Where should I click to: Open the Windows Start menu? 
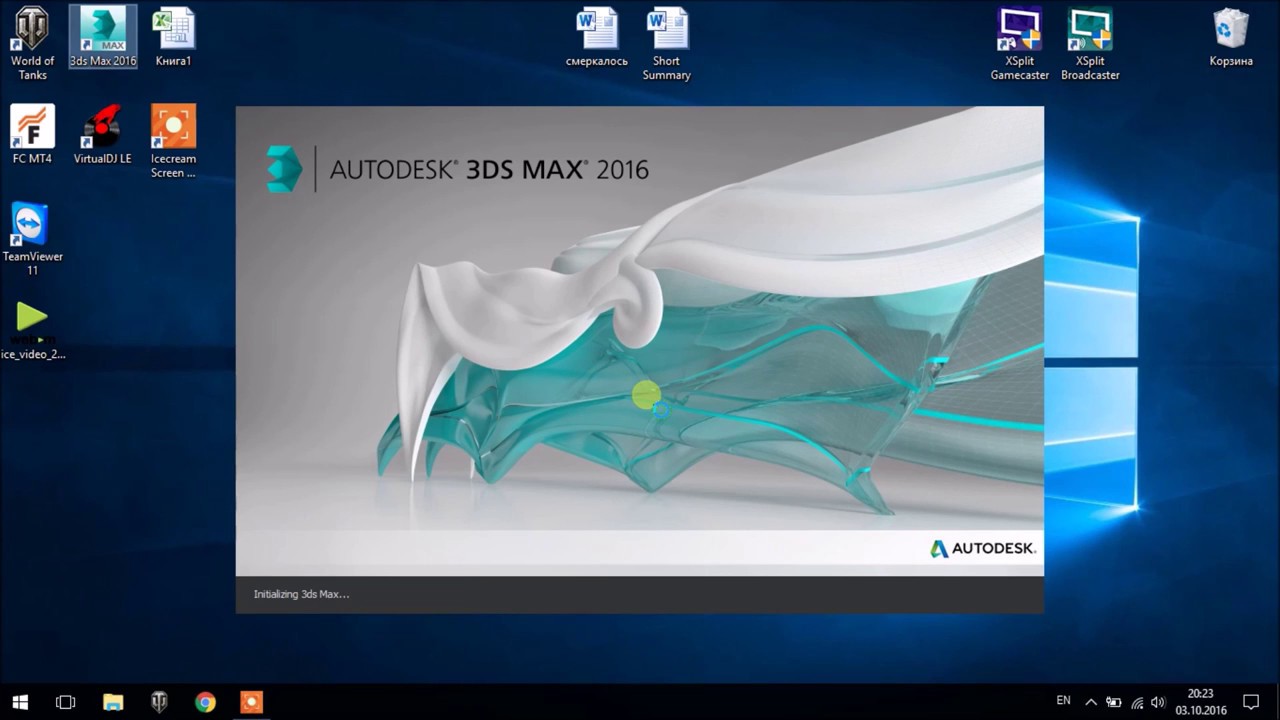pyautogui.click(x=20, y=702)
